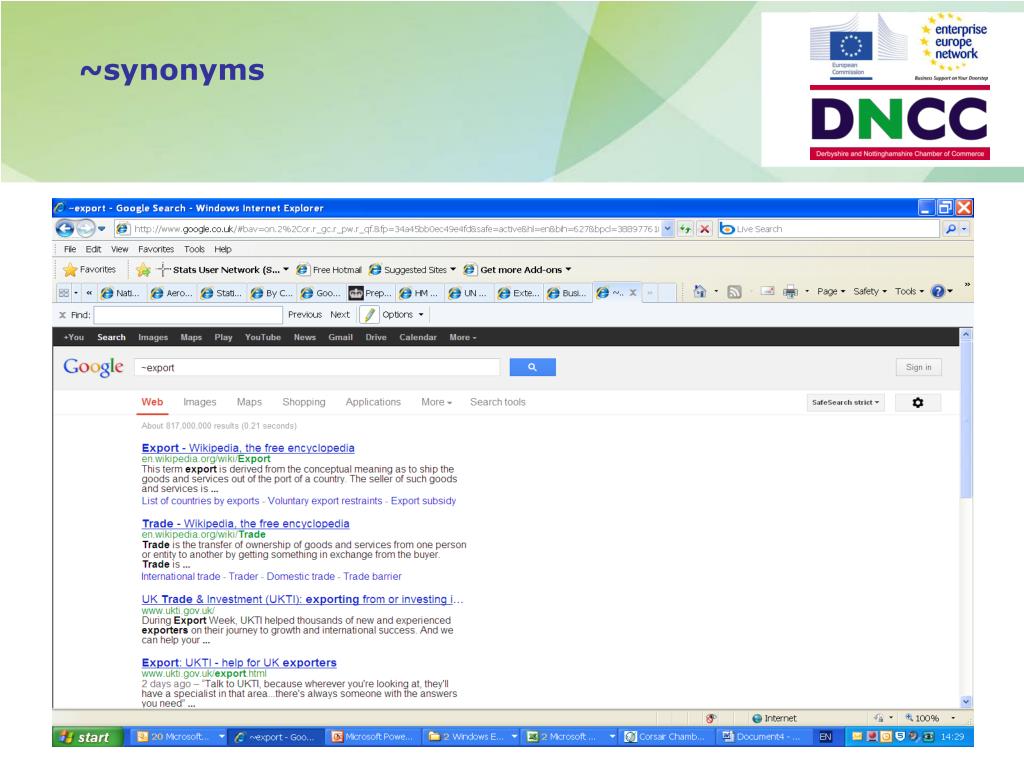Open the Page dropdown in the command bar
Viewport: 1024px width, 768px height.
(831, 292)
